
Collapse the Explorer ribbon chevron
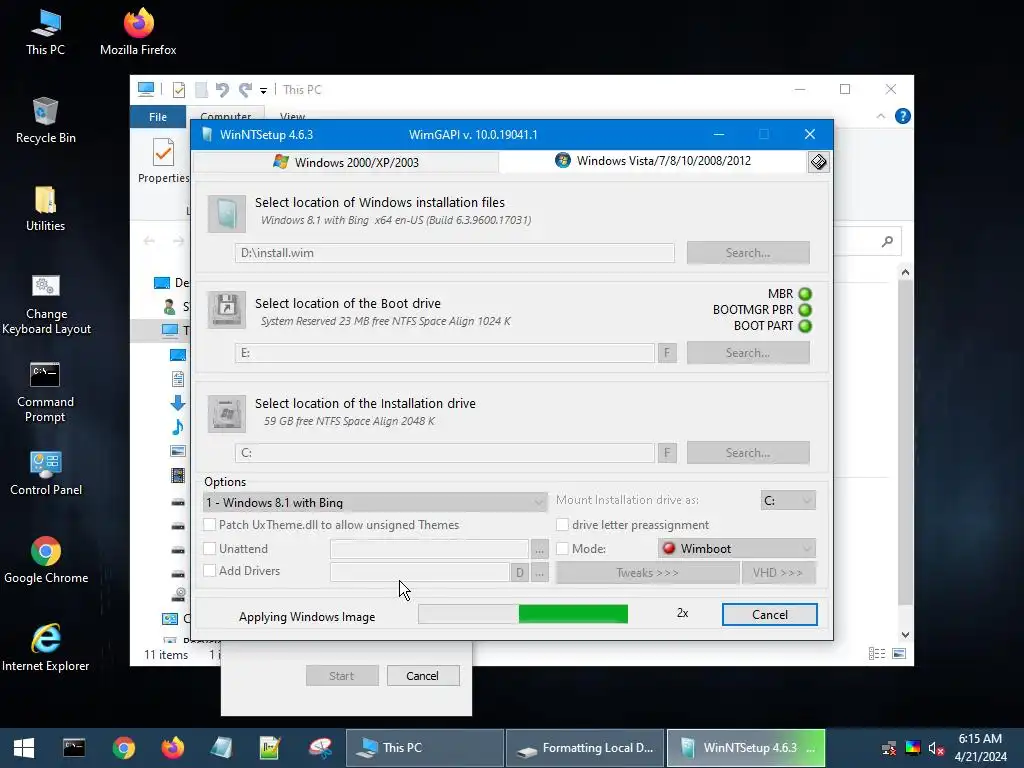tap(880, 116)
